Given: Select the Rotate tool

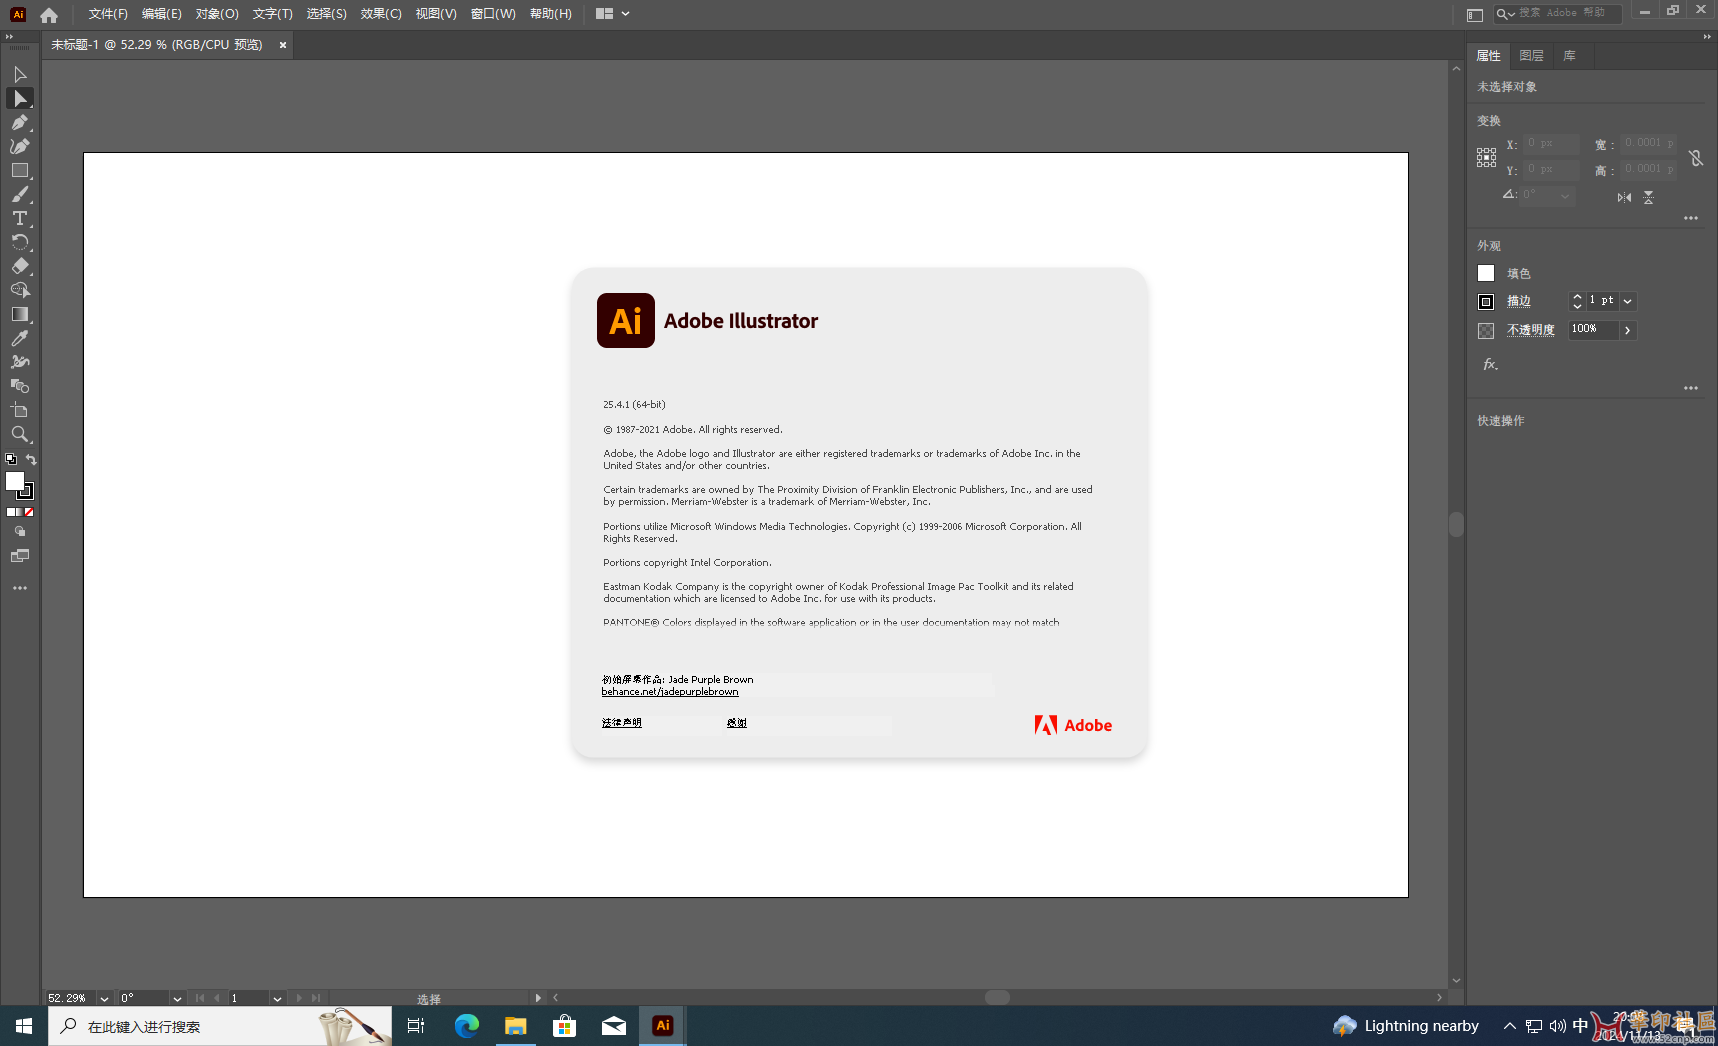Looking at the screenshot, I should pyautogui.click(x=20, y=242).
